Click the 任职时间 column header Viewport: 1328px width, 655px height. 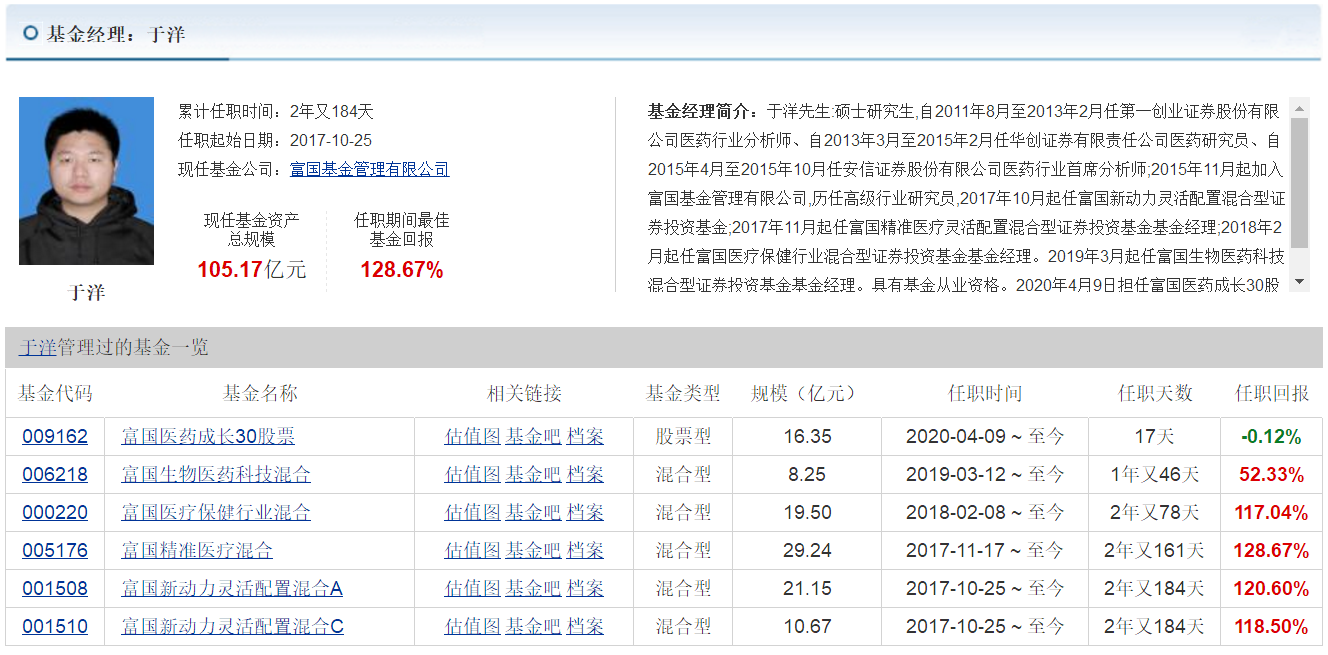click(x=985, y=394)
